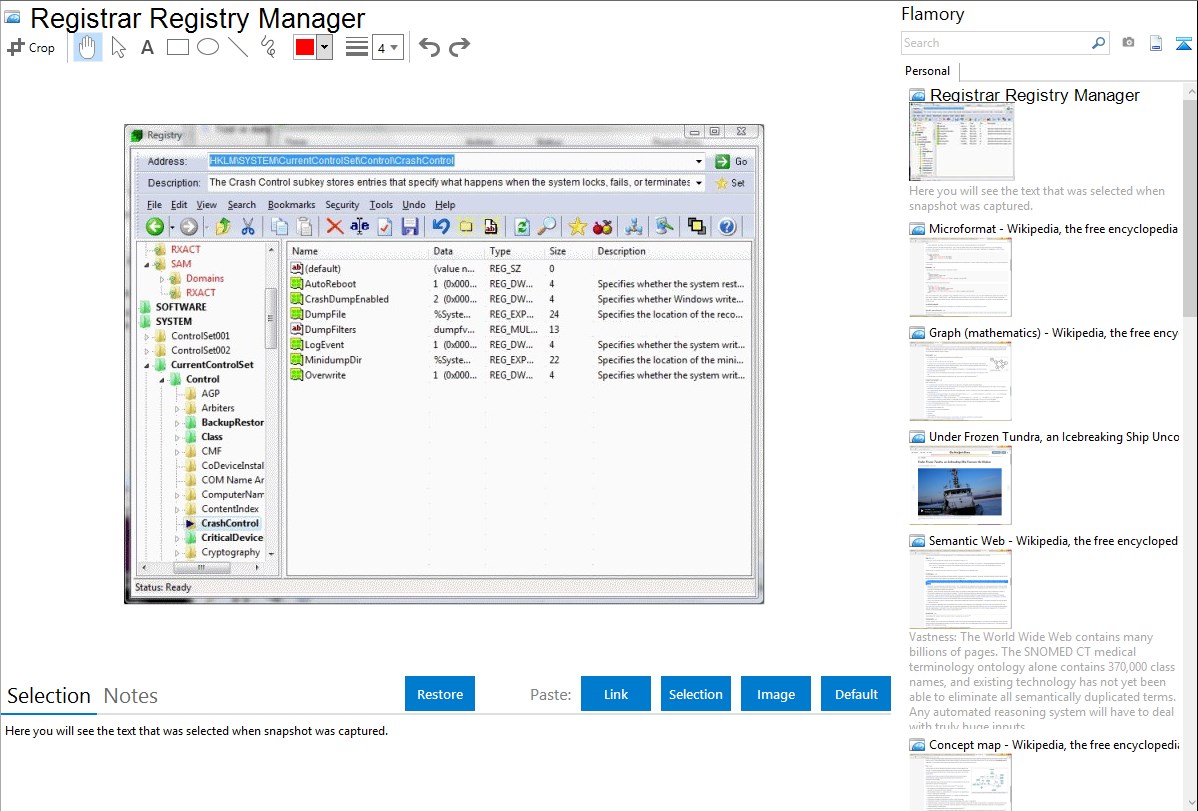Click the scissors Cut icon

248,226
